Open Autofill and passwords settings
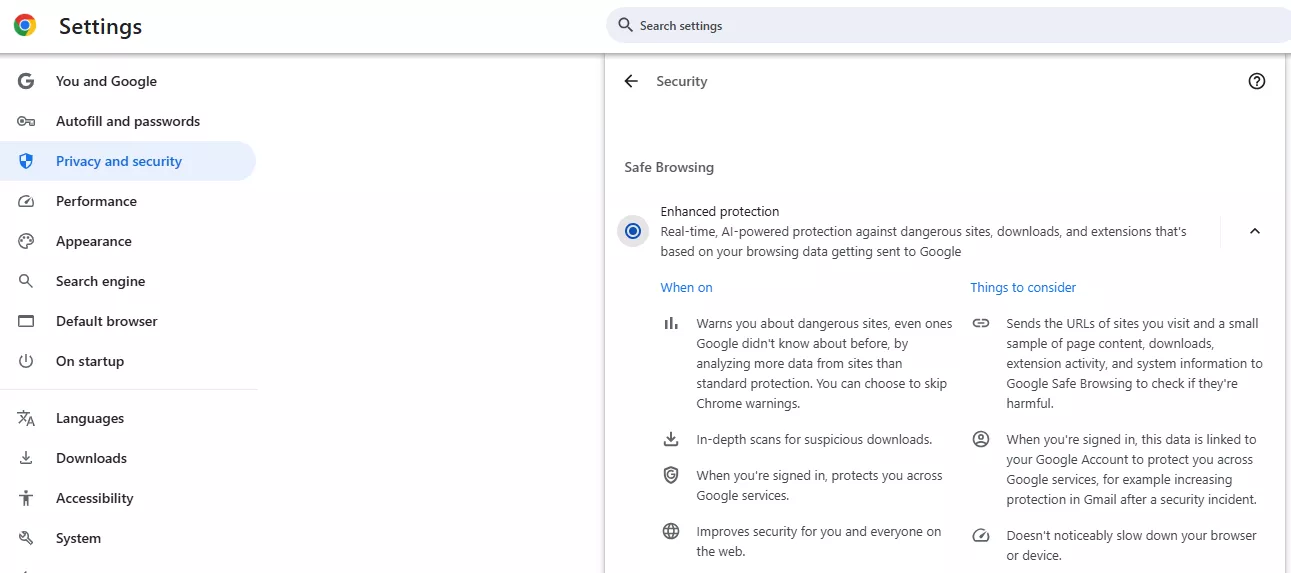Image resolution: width=1291 pixels, height=573 pixels. [x=128, y=121]
